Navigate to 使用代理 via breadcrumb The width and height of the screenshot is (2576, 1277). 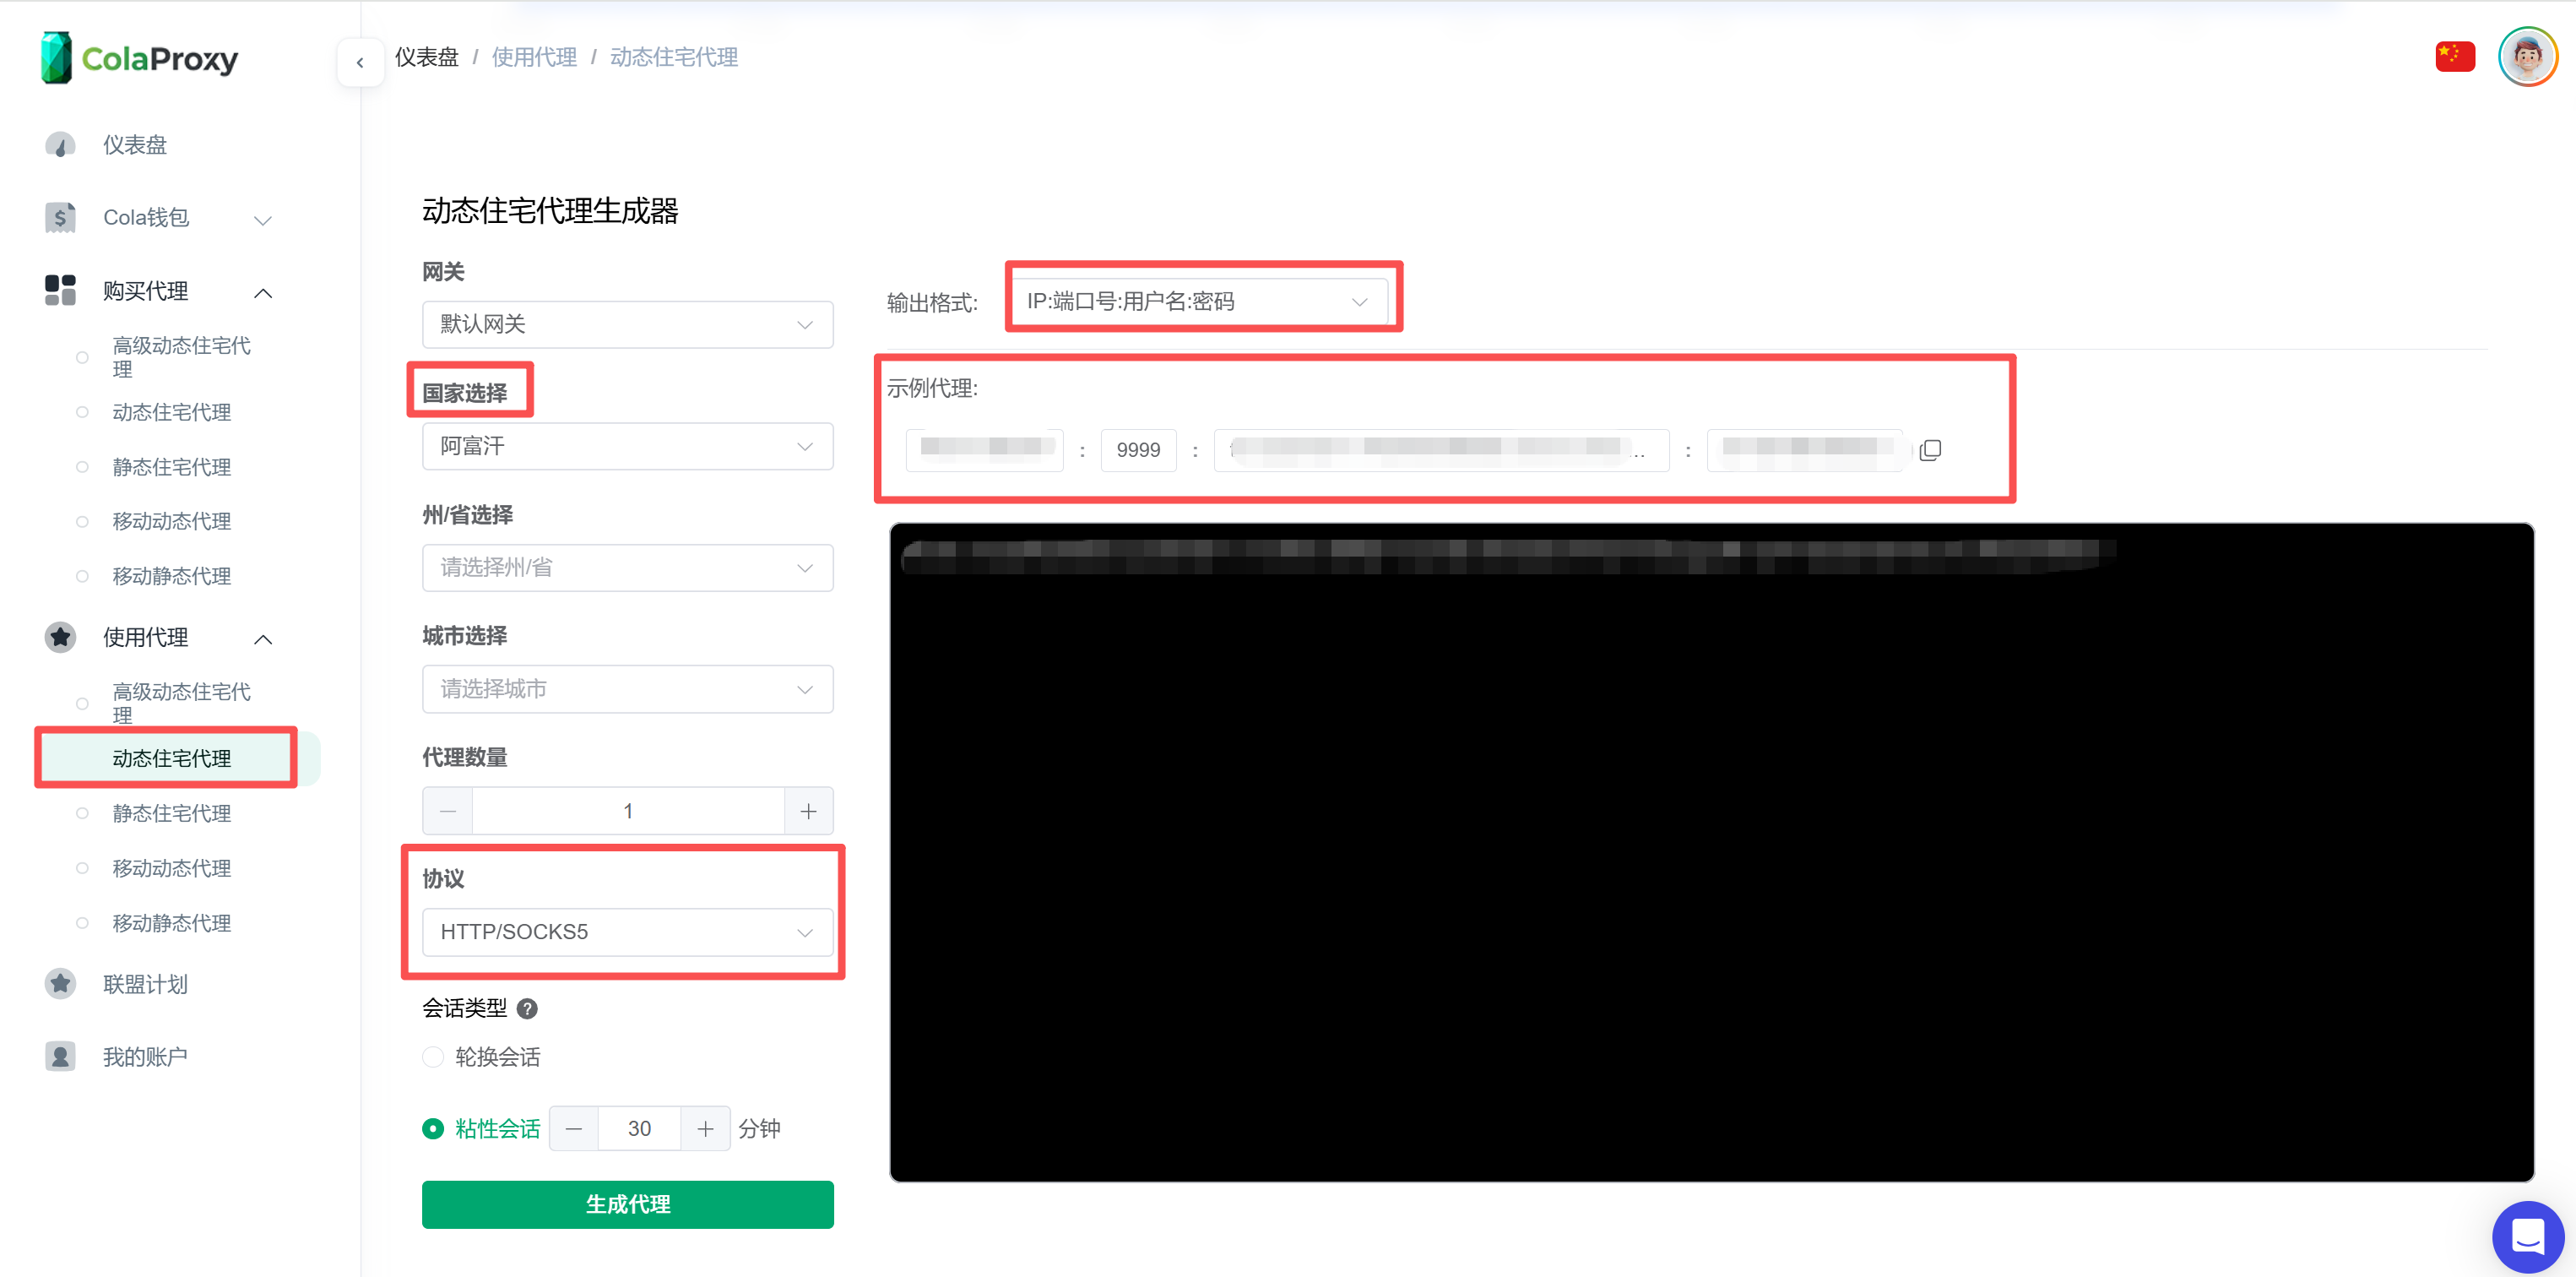pyautogui.click(x=534, y=57)
